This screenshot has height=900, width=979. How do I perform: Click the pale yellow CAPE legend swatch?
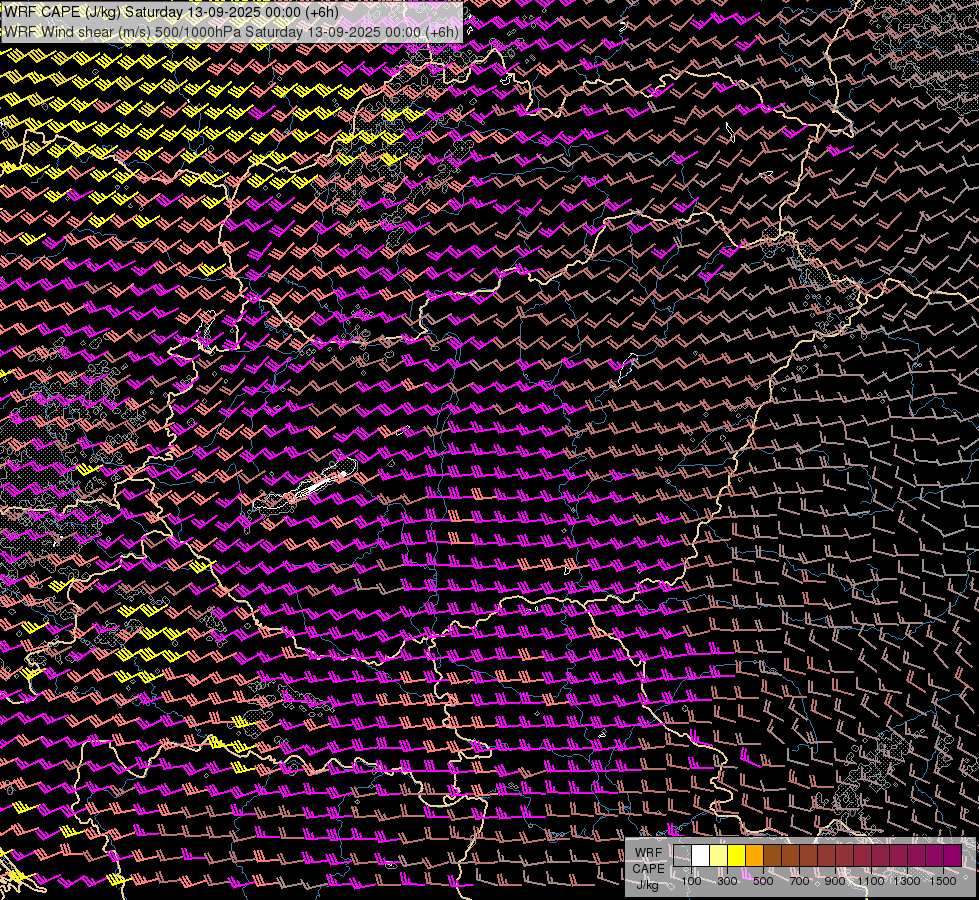[x=719, y=855]
